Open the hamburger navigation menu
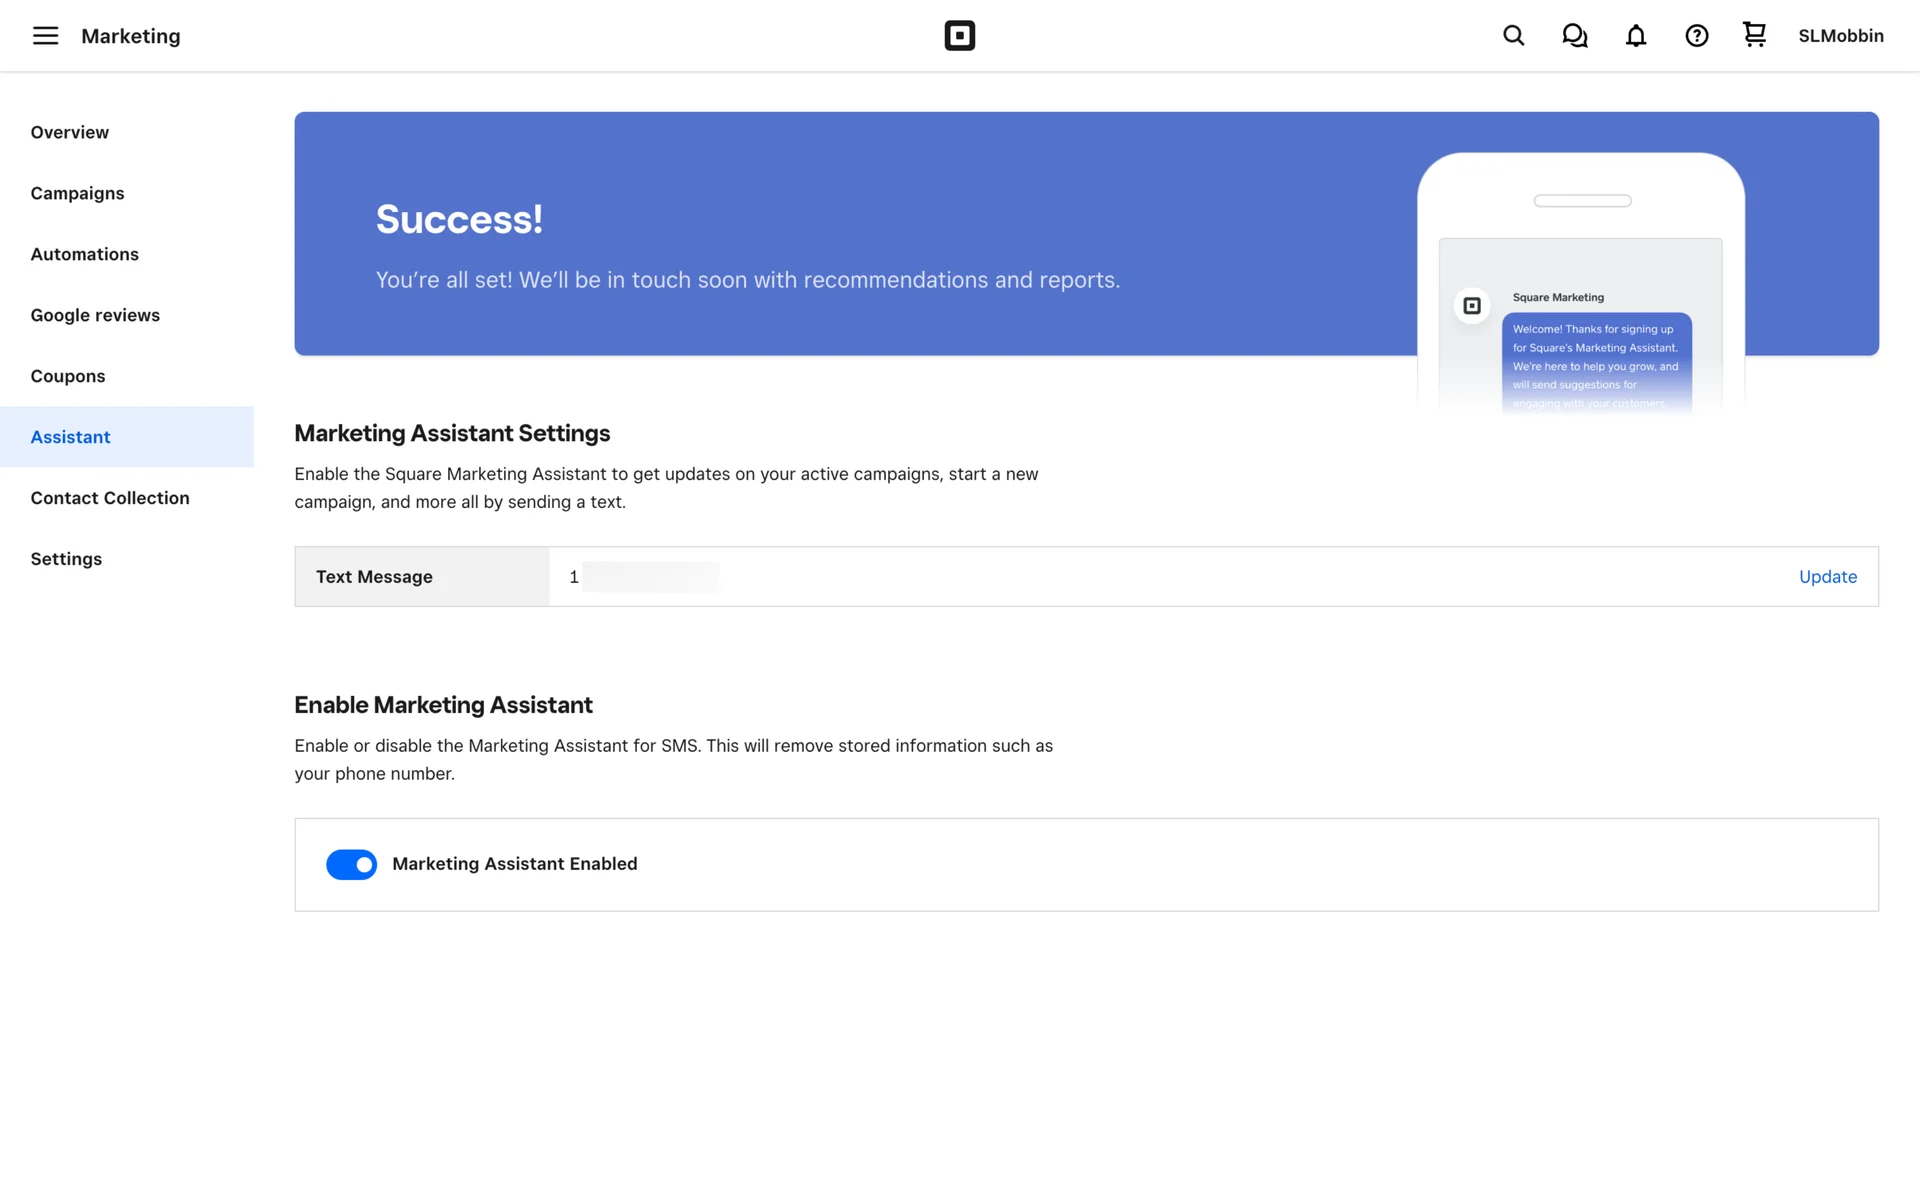The image size is (1920, 1200). [x=45, y=36]
